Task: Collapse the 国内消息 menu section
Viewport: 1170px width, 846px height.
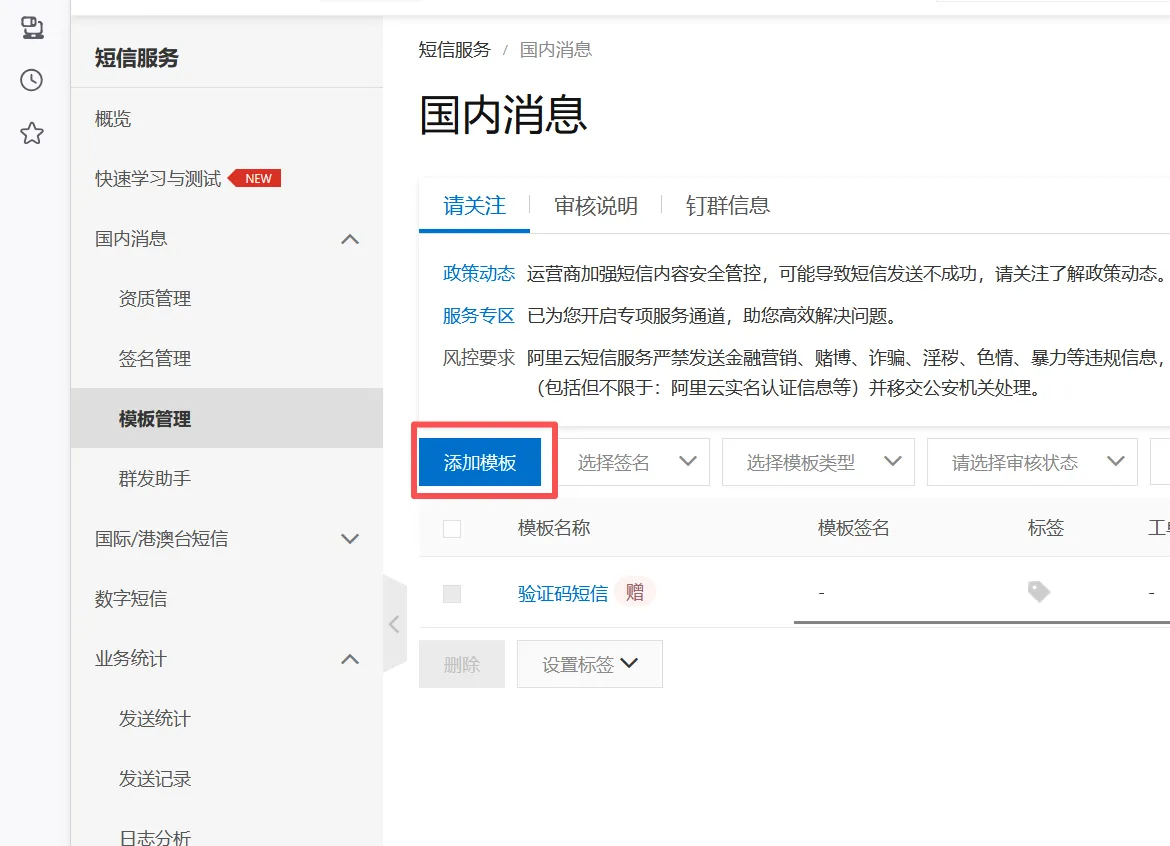Action: (350, 239)
